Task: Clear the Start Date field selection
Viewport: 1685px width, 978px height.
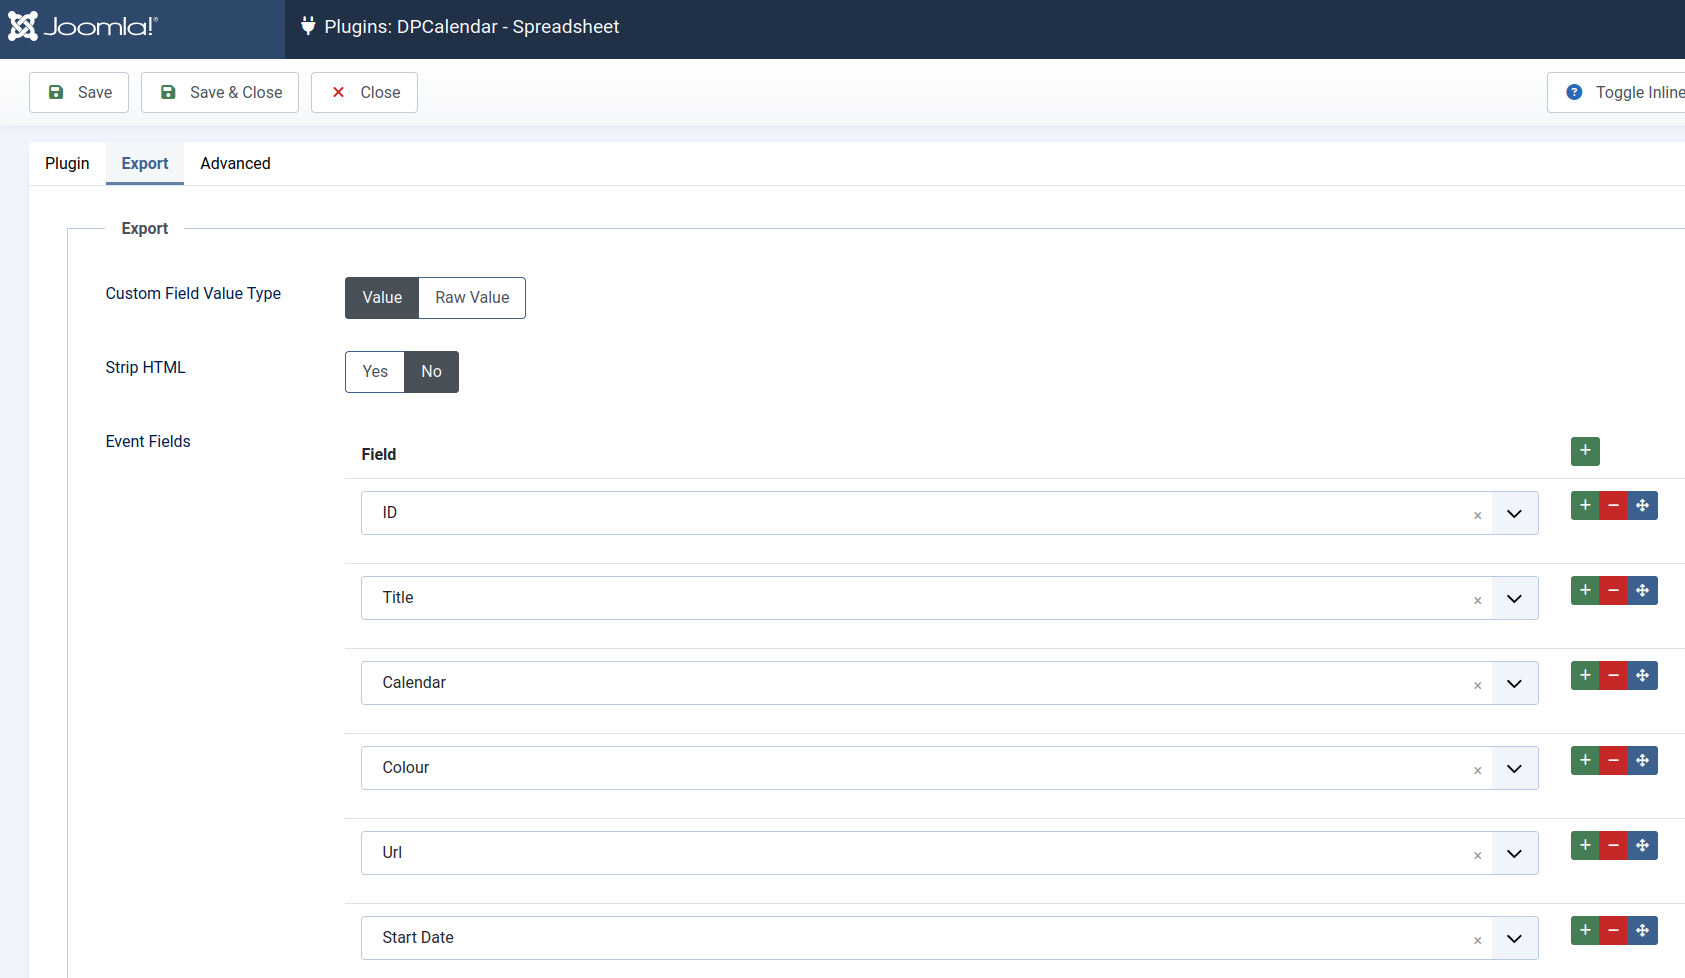Action: tap(1477, 940)
